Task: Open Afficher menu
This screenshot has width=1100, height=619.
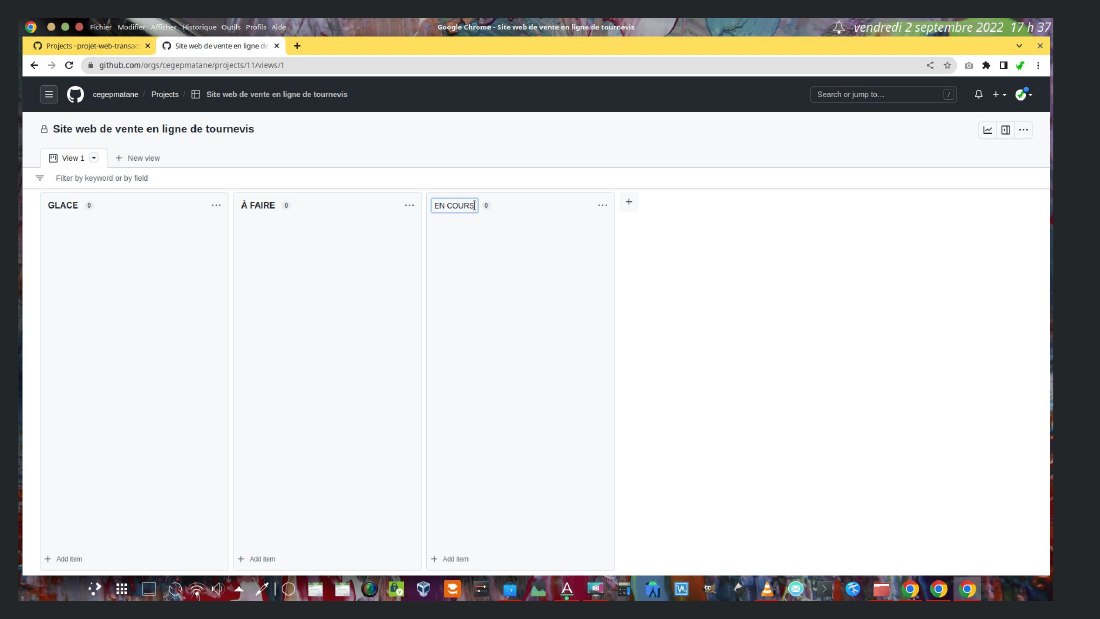Action: pyautogui.click(x=163, y=27)
